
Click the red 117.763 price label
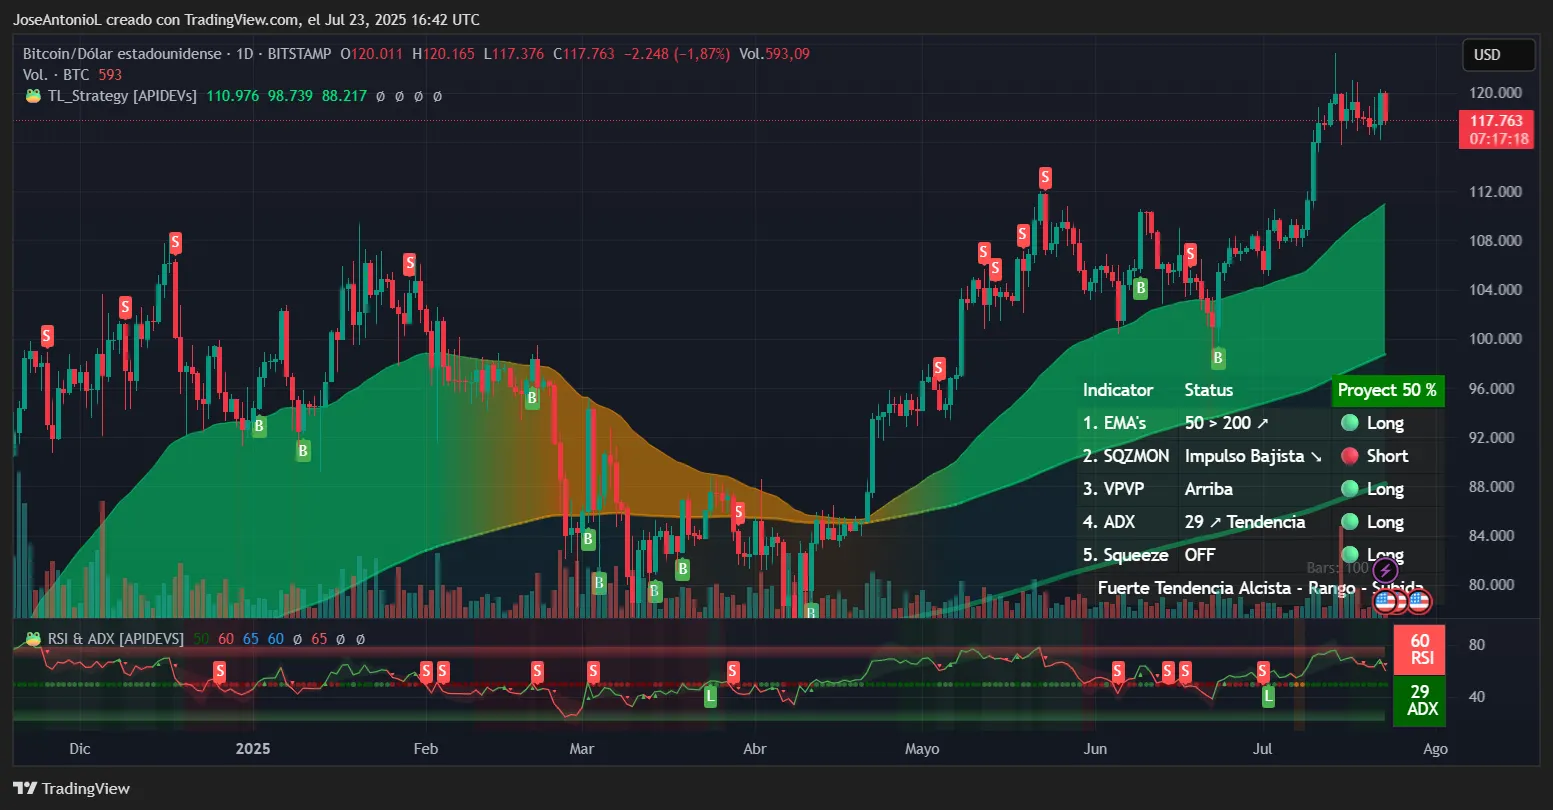coord(1496,121)
